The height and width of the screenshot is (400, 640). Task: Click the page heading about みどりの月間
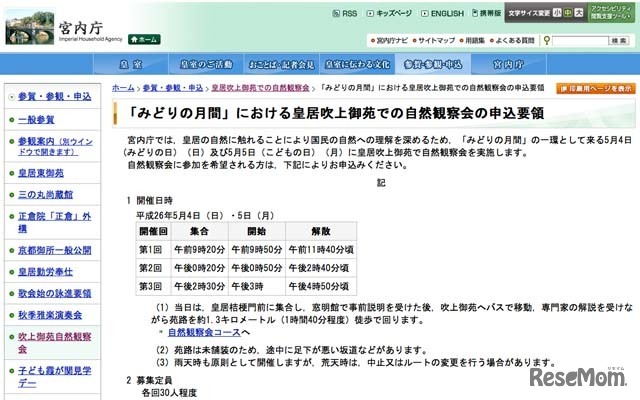pos(336,113)
